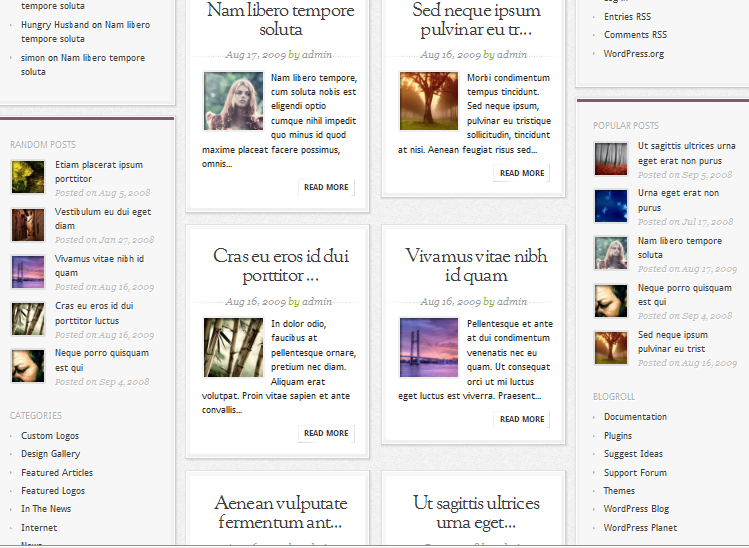Open WordPress Planet in Blogroll
The height and width of the screenshot is (548, 749).
640,527
